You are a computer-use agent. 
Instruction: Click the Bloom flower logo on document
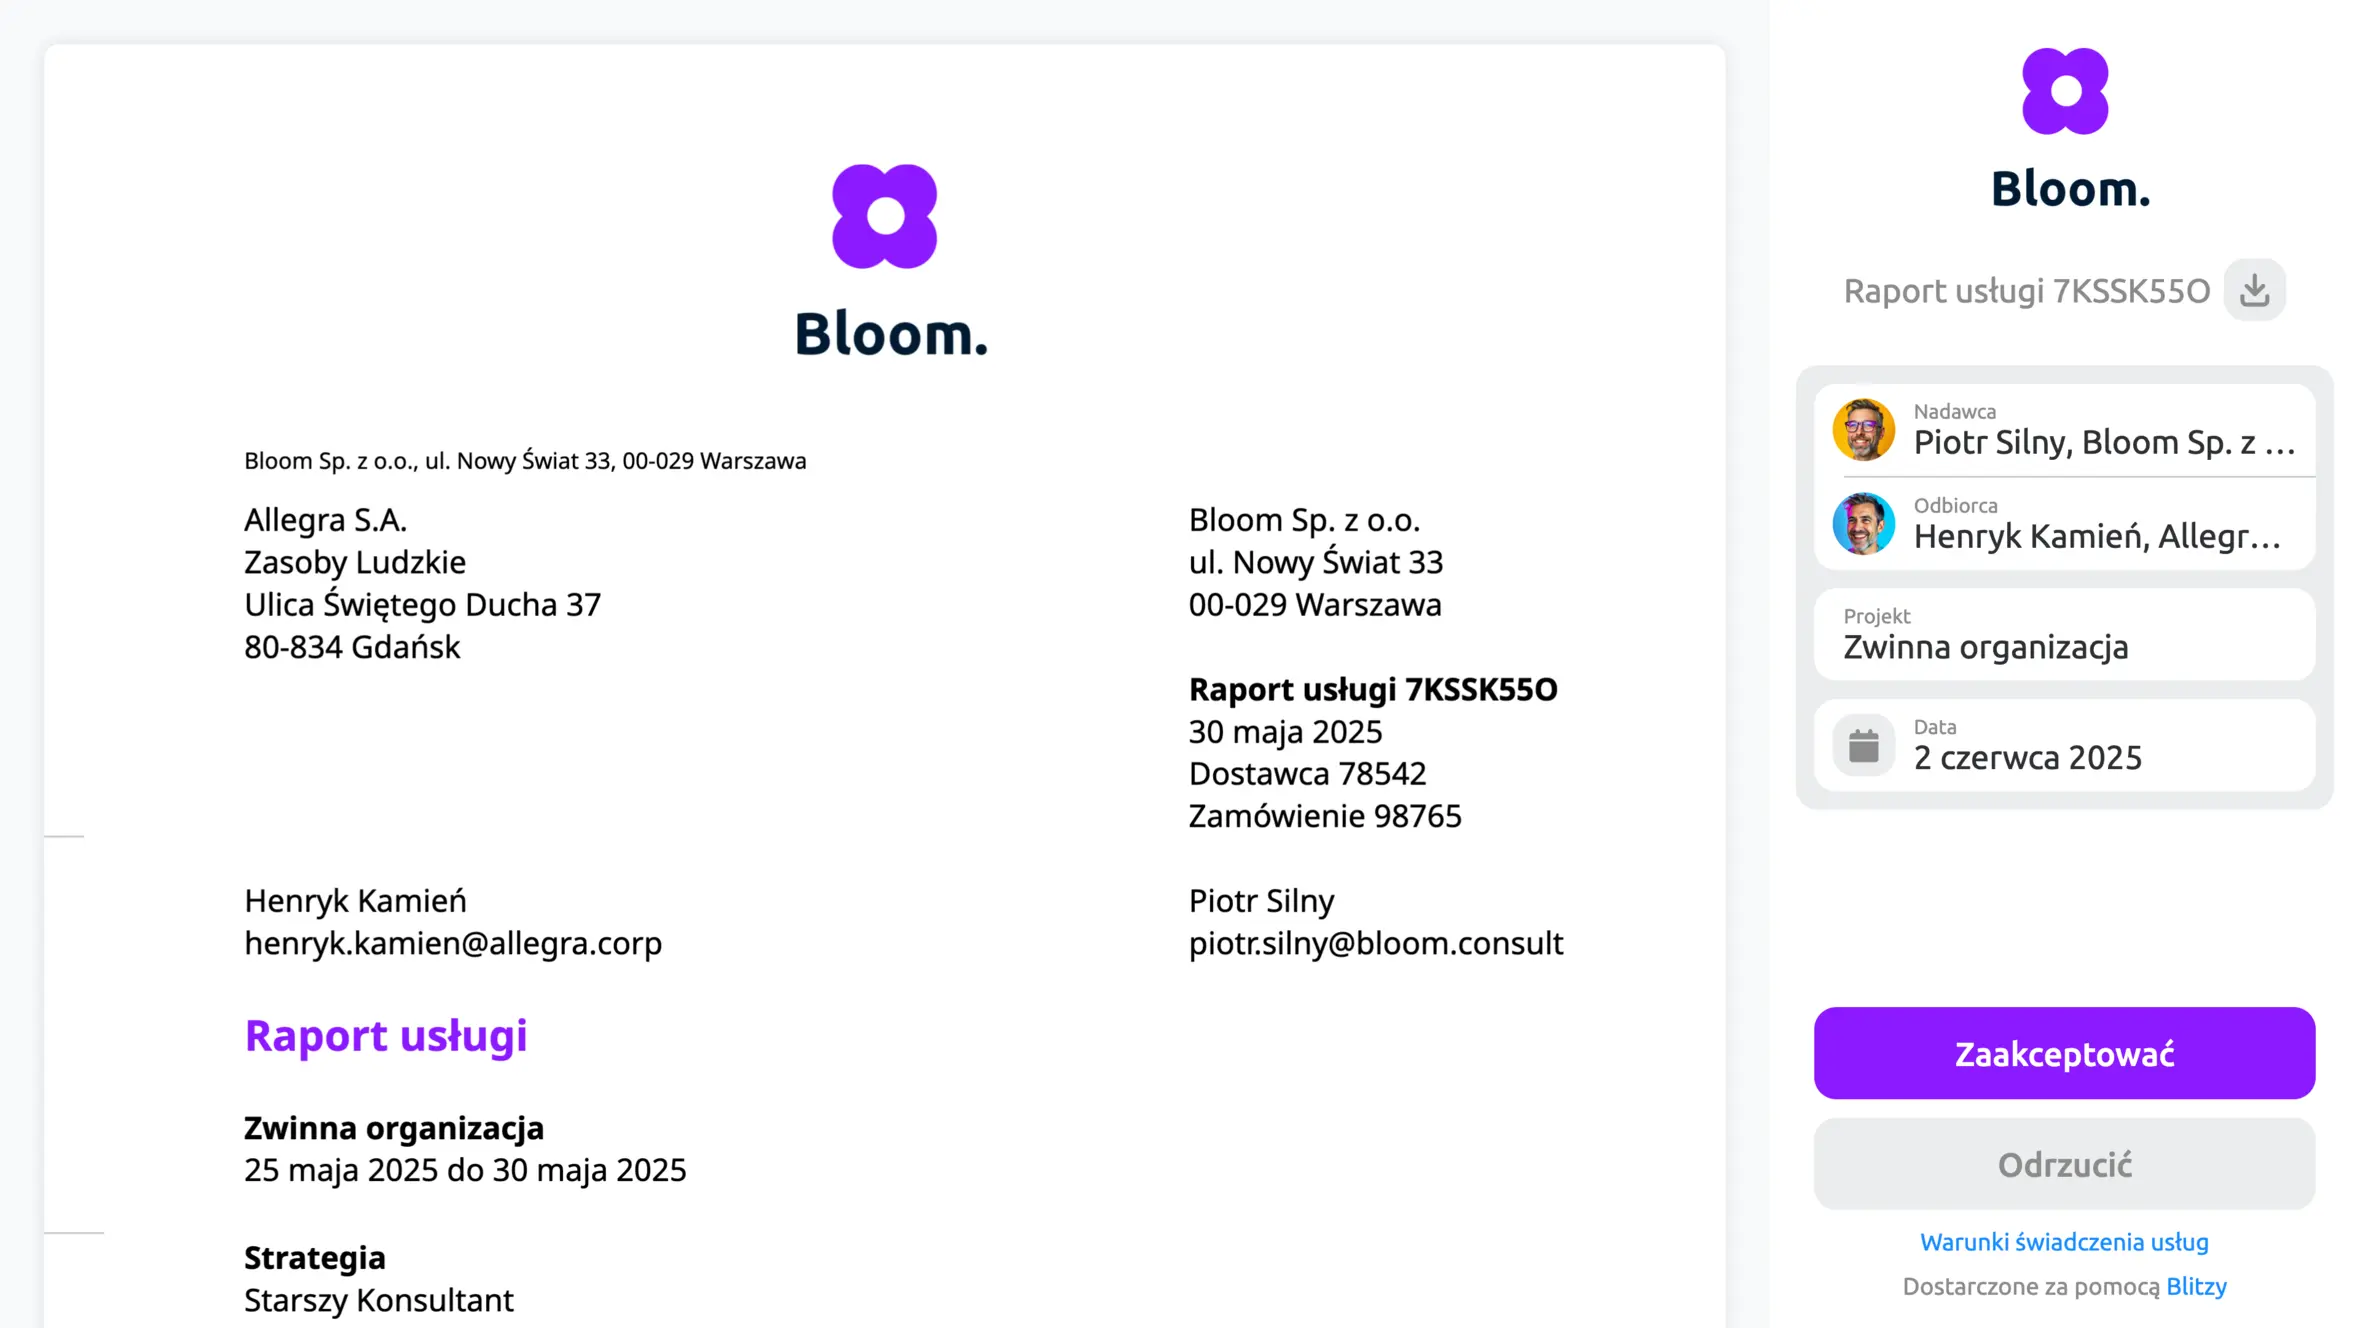pos(884,216)
